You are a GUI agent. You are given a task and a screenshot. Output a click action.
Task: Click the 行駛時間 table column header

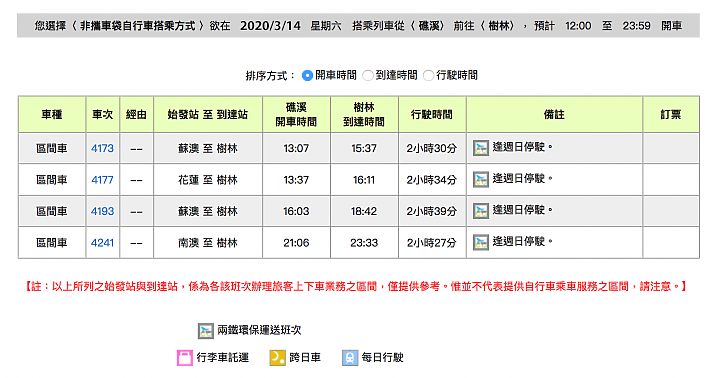(432, 114)
